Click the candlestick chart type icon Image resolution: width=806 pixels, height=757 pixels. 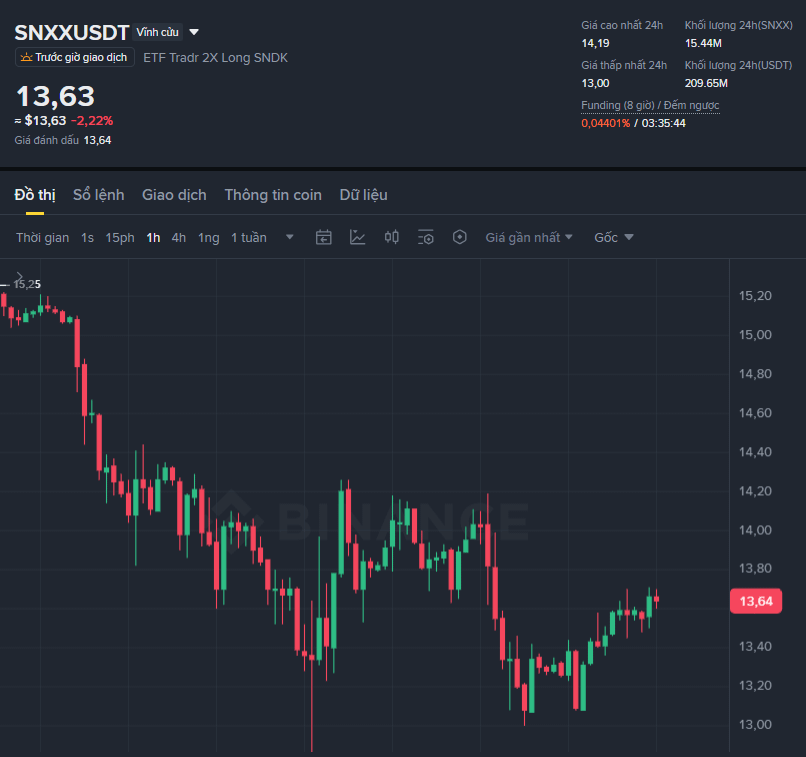click(392, 237)
